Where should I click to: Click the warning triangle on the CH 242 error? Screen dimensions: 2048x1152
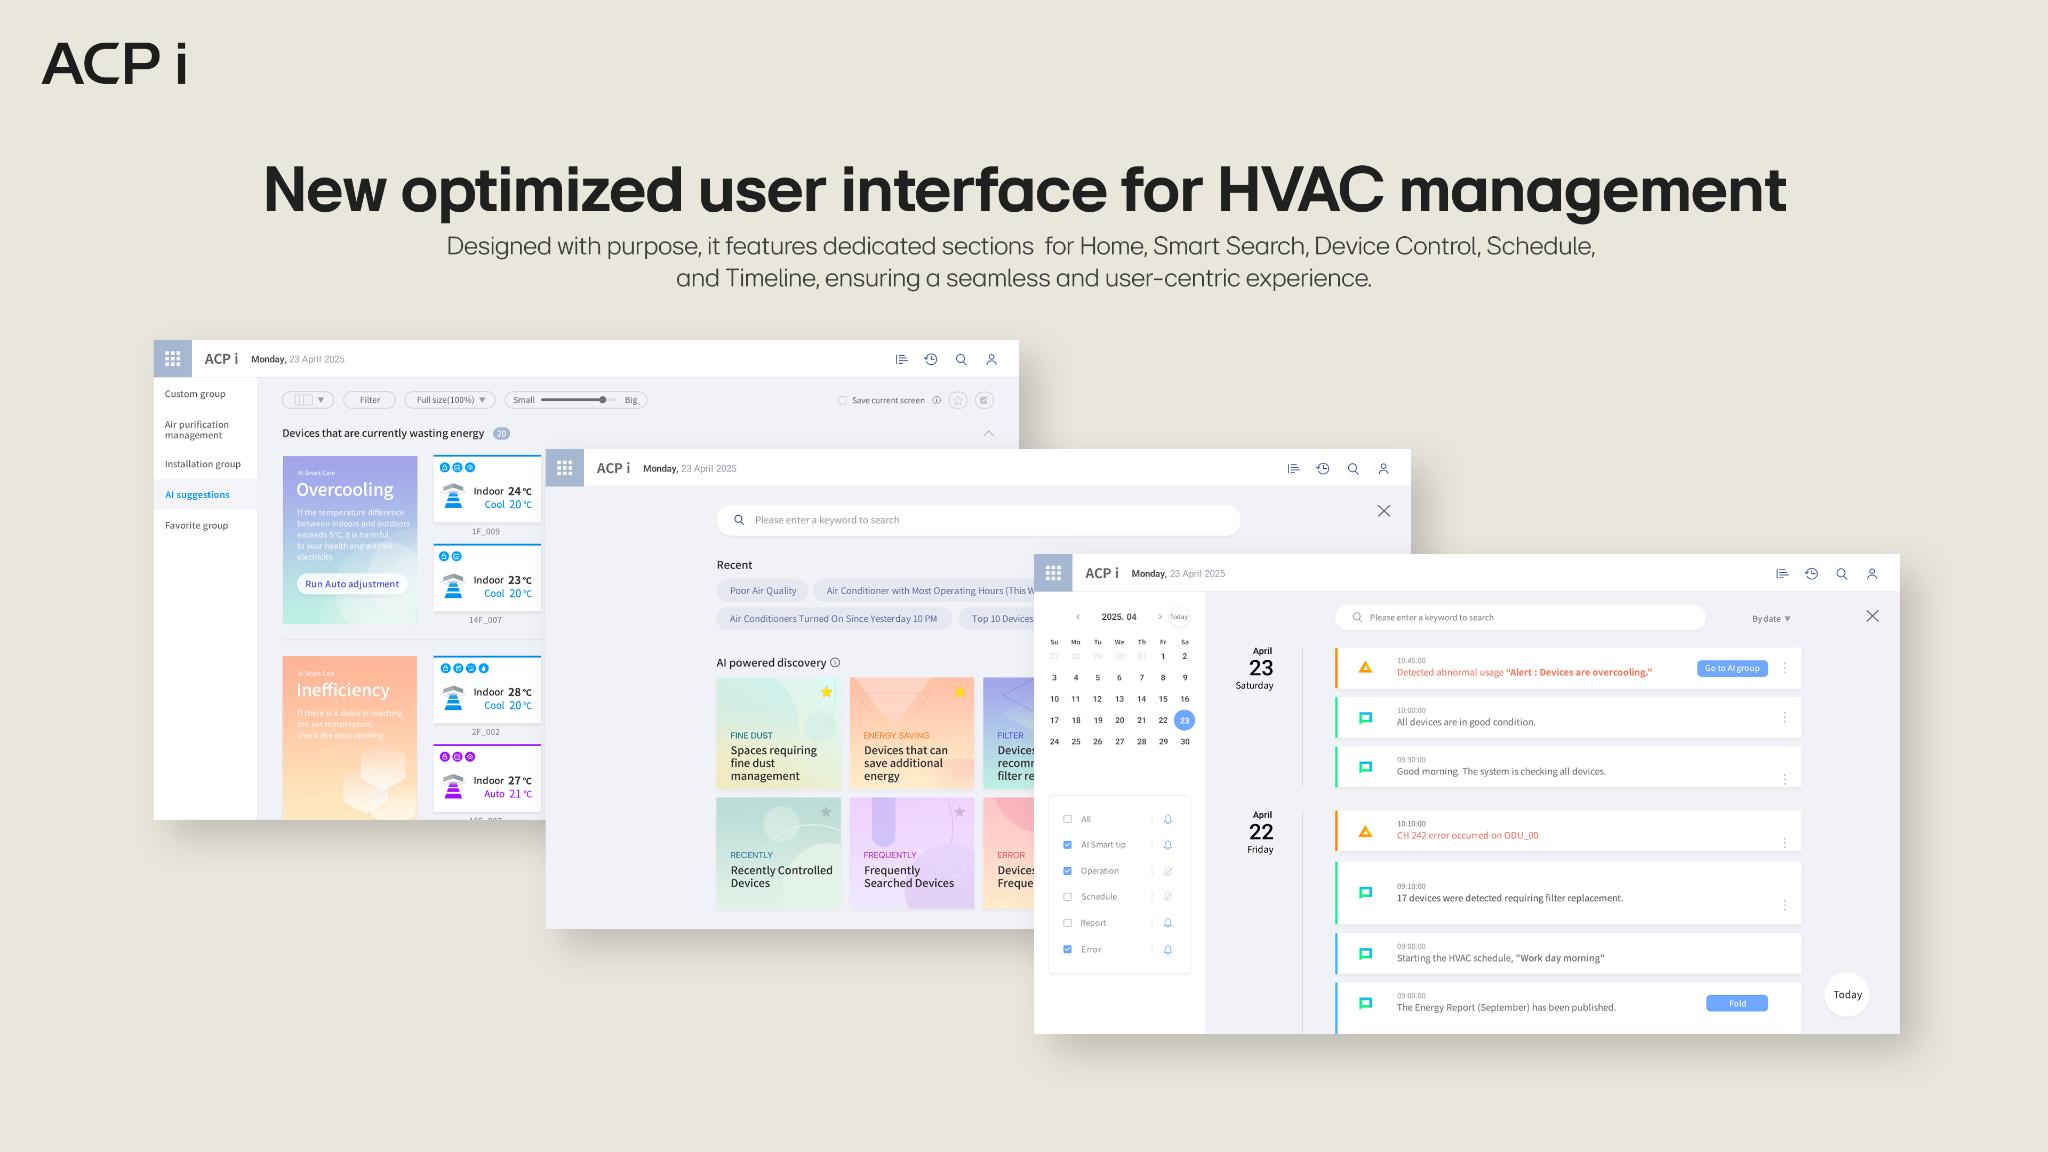pyautogui.click(x=1365, y=830)
